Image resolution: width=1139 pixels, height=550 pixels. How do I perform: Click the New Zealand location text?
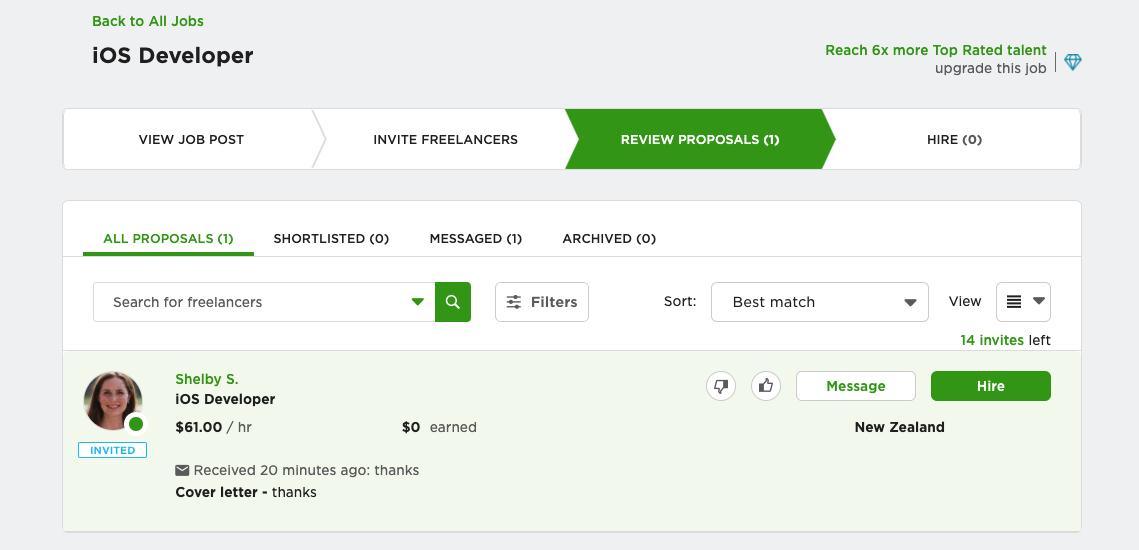click(x=899, y=427)
